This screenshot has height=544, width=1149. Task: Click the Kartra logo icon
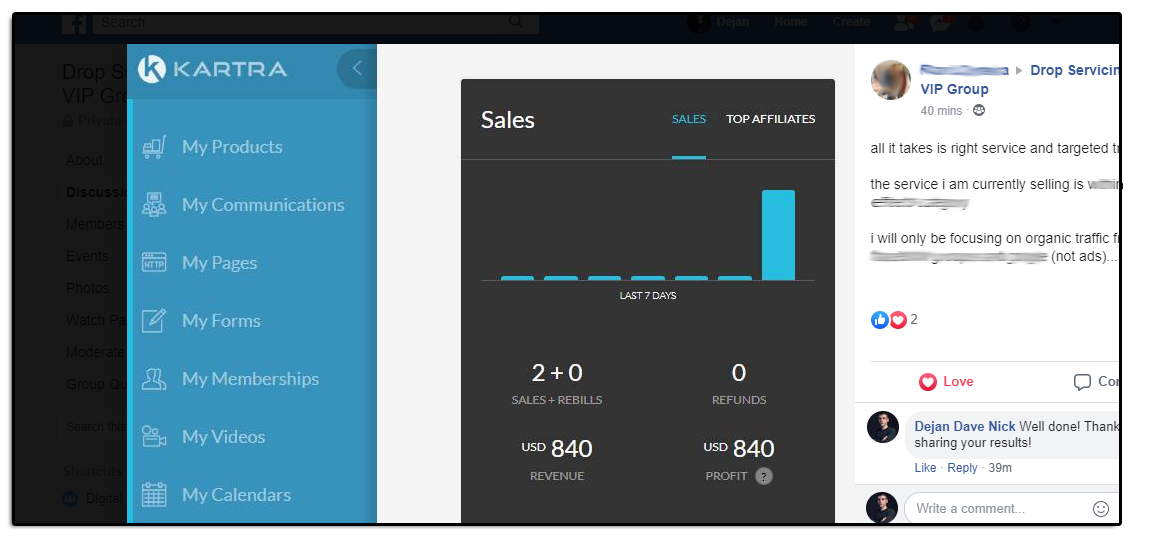point(152,69)
